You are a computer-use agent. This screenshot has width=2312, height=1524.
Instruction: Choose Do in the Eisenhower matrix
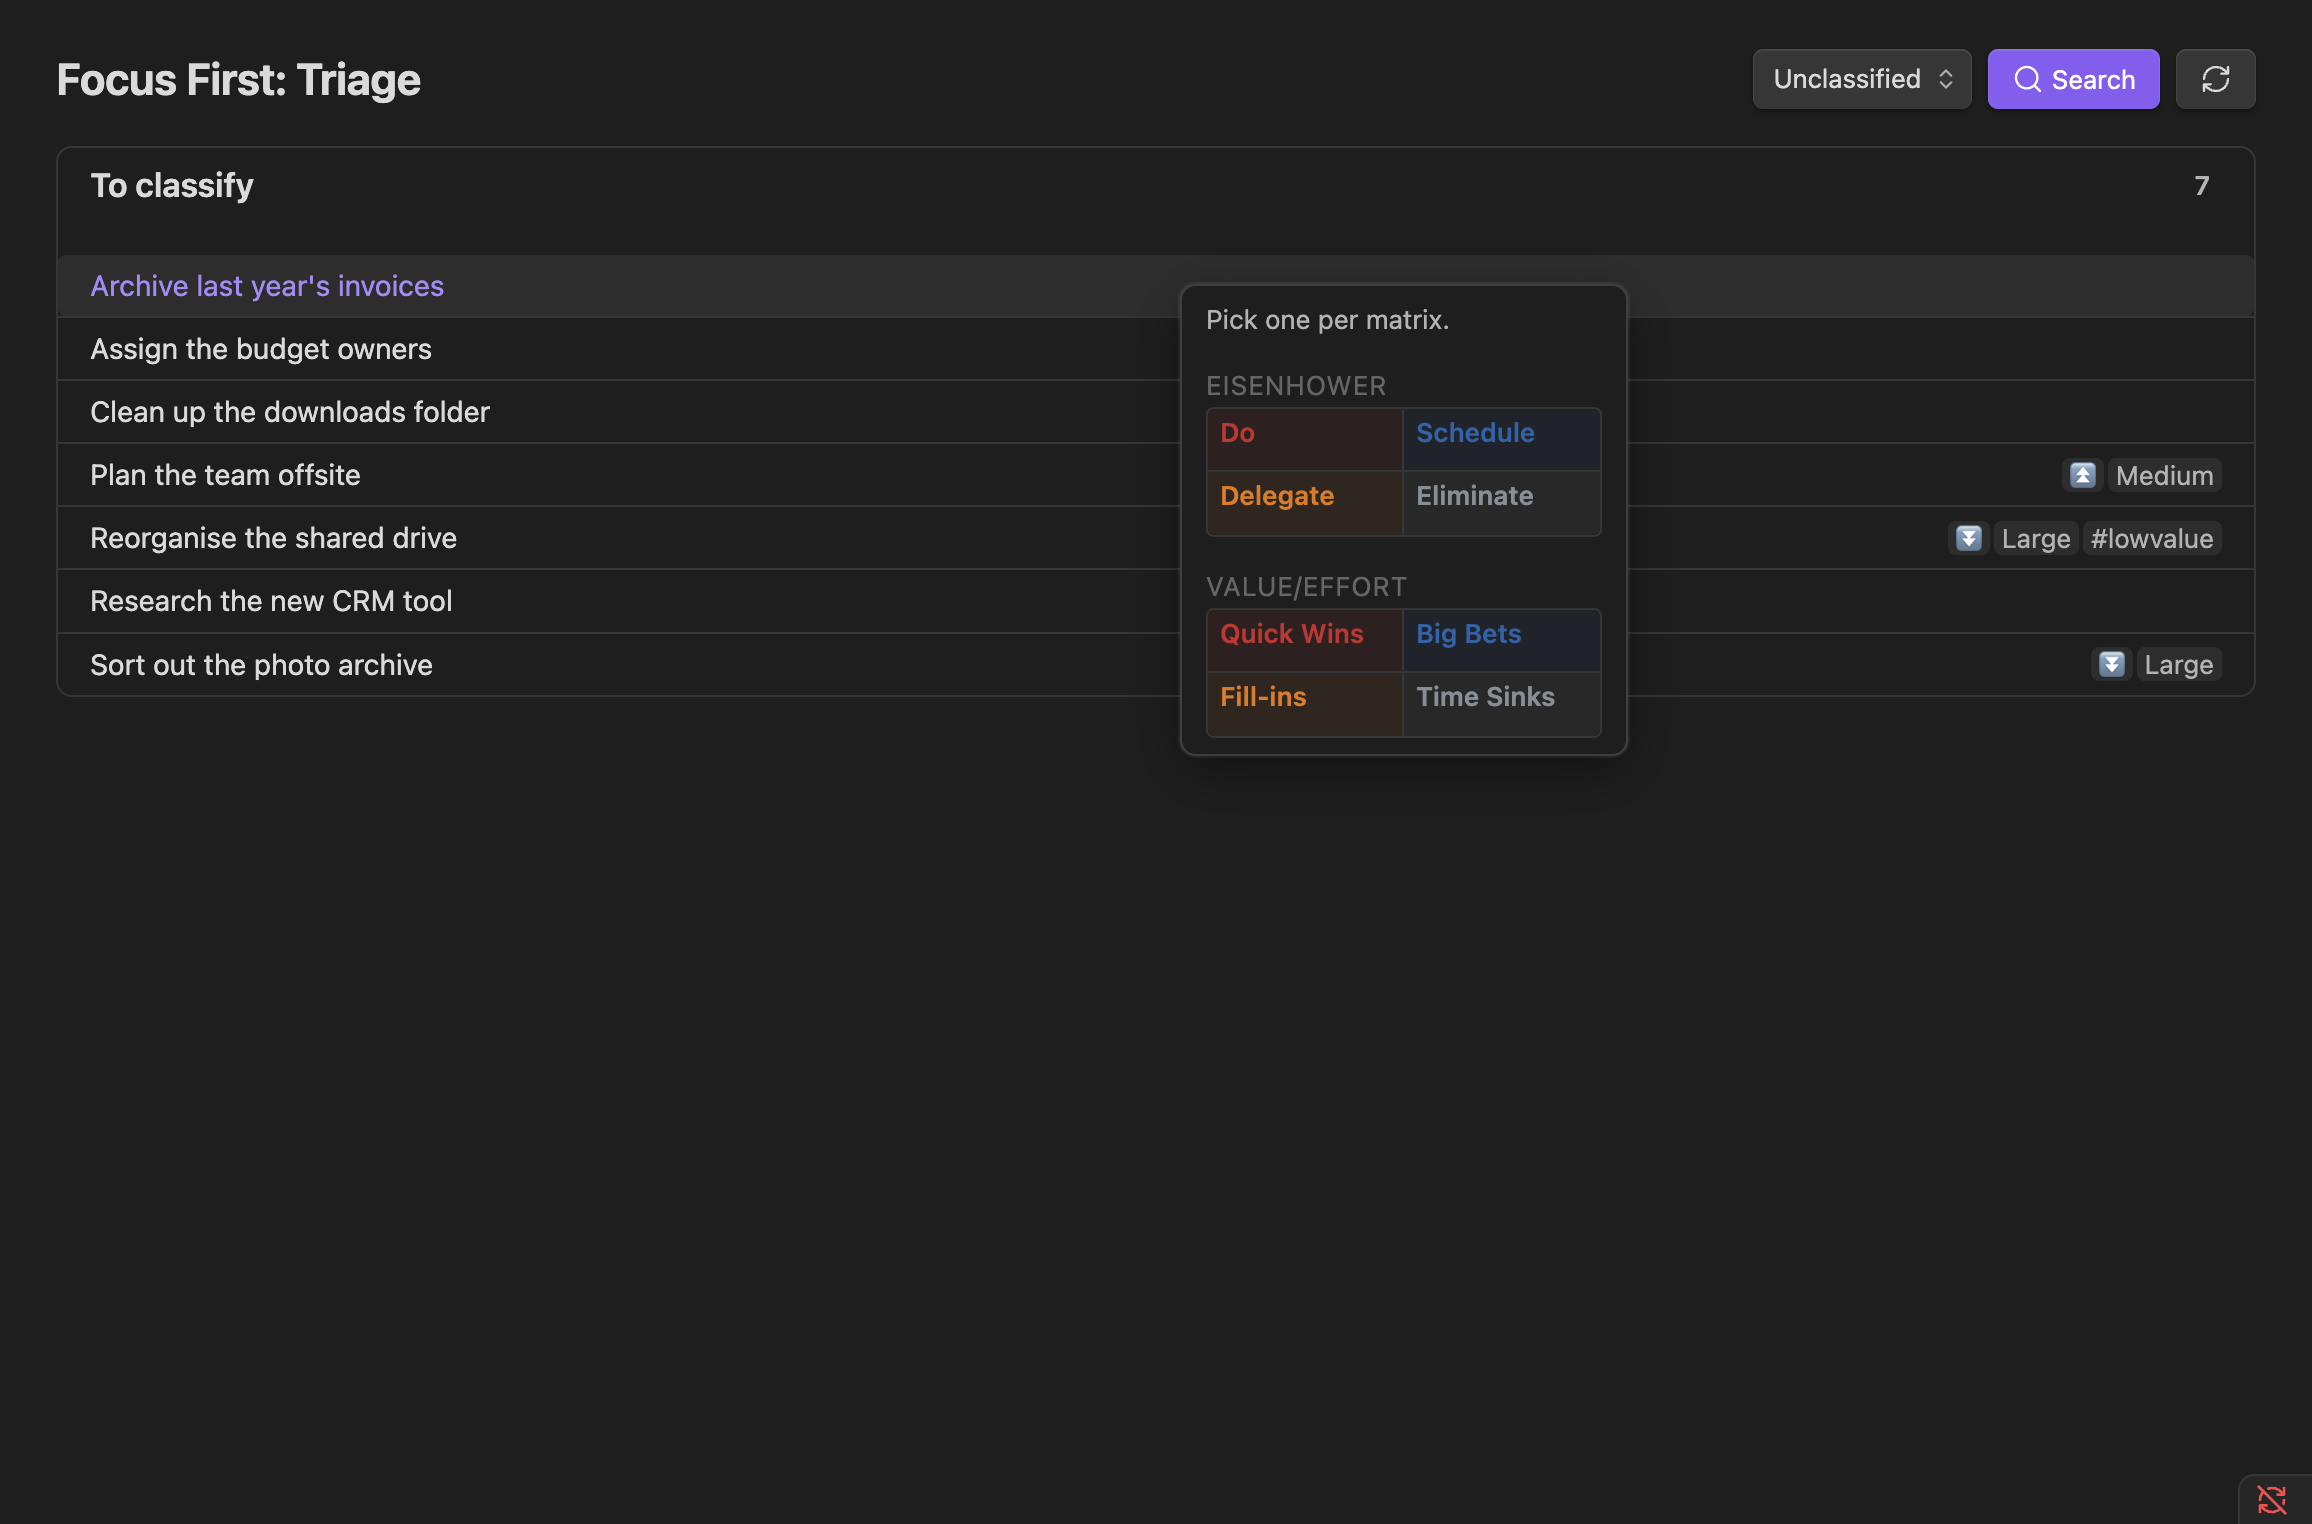tap(1304, 439)
